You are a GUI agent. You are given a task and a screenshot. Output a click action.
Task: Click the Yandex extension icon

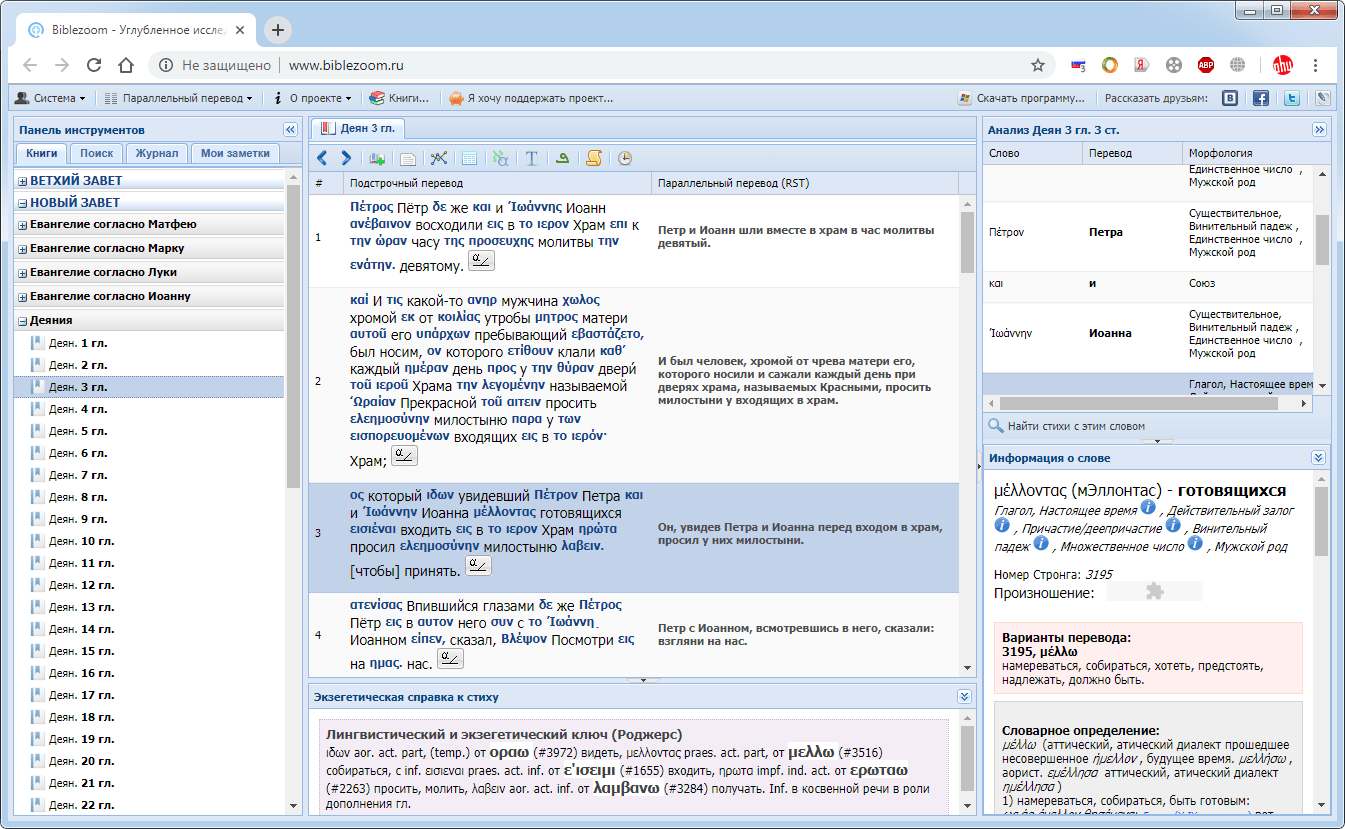pos(1141,65)
